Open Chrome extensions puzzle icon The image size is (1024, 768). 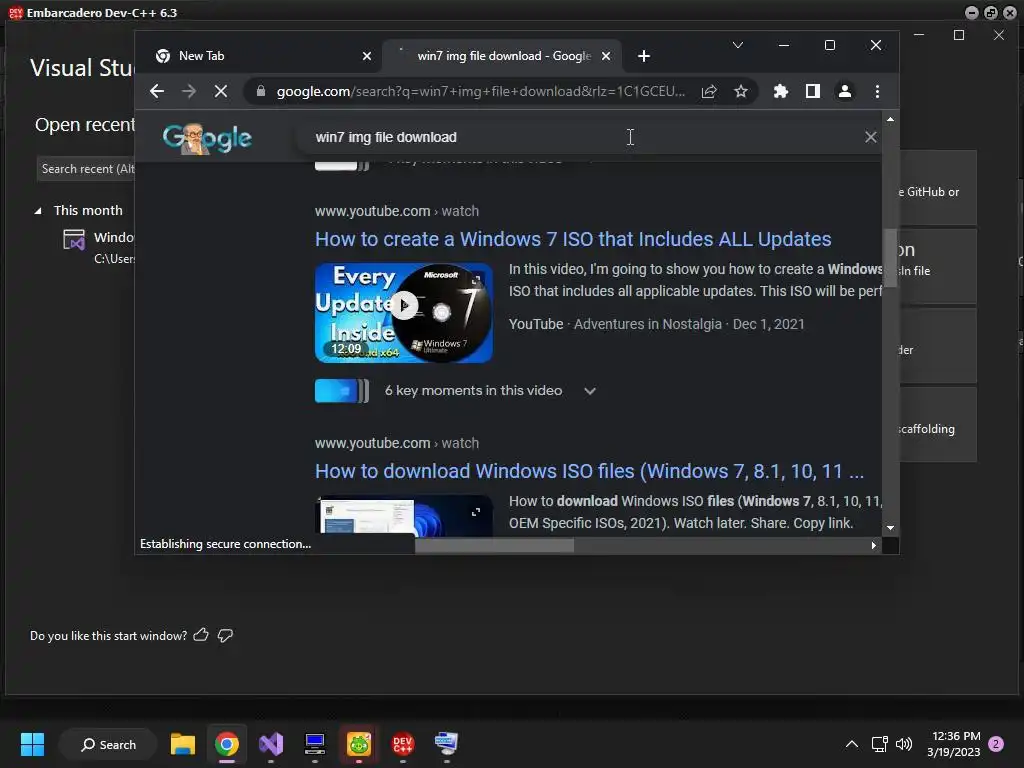[x=780, y=91]
